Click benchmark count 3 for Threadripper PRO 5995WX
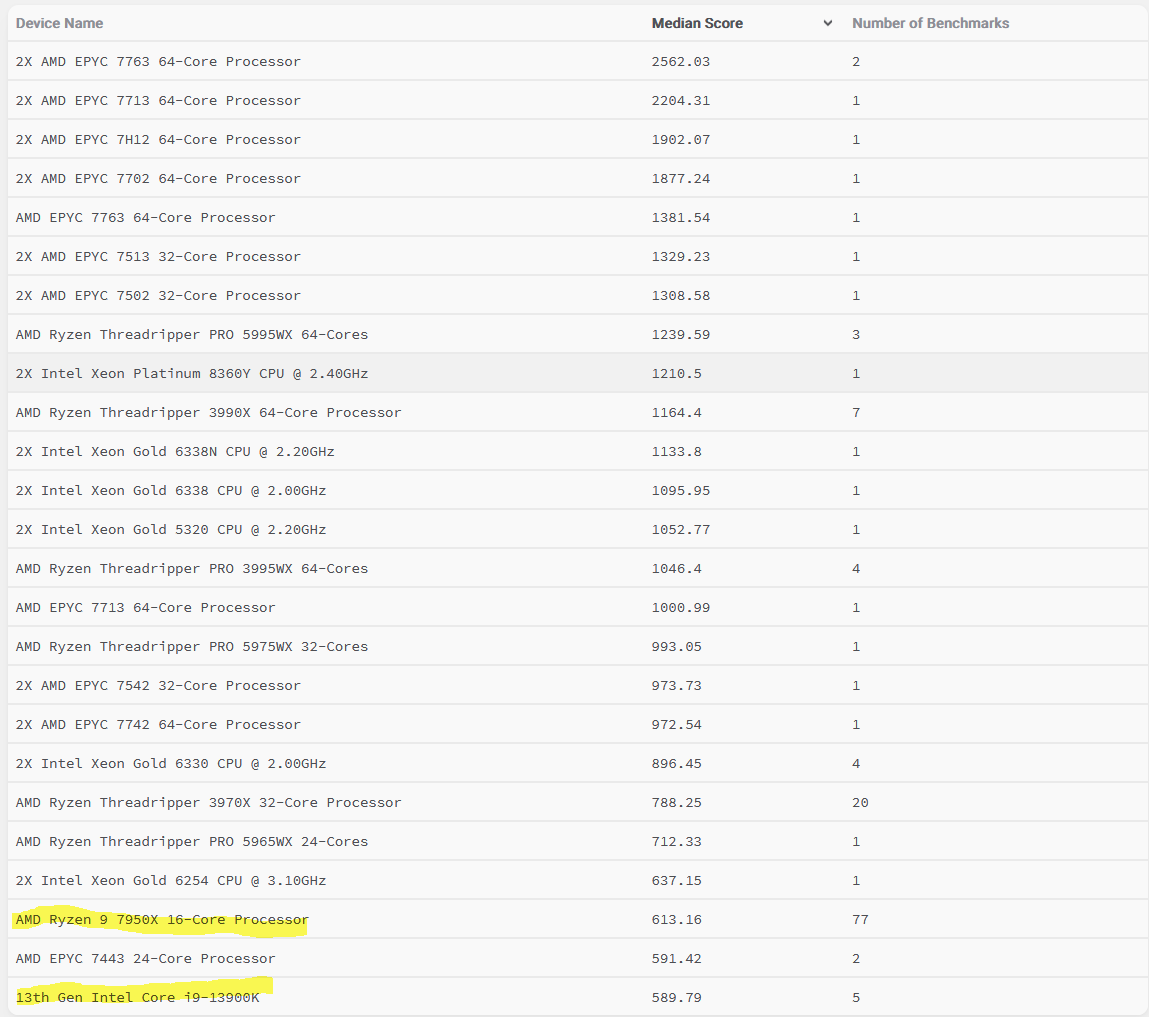 click(x=856, y=335)
